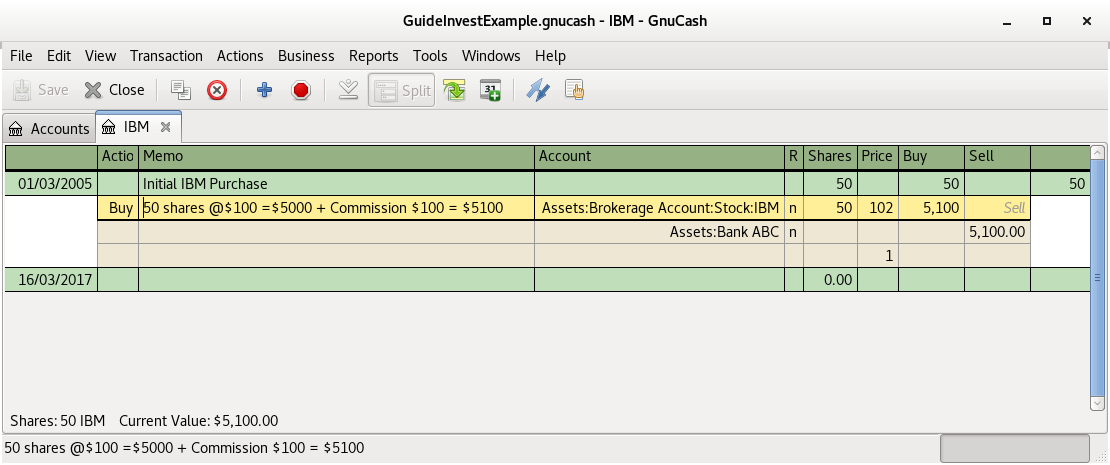Open the Reconcile tool icon
This screenshot has width=1110, height=465.
pos(538,90)
